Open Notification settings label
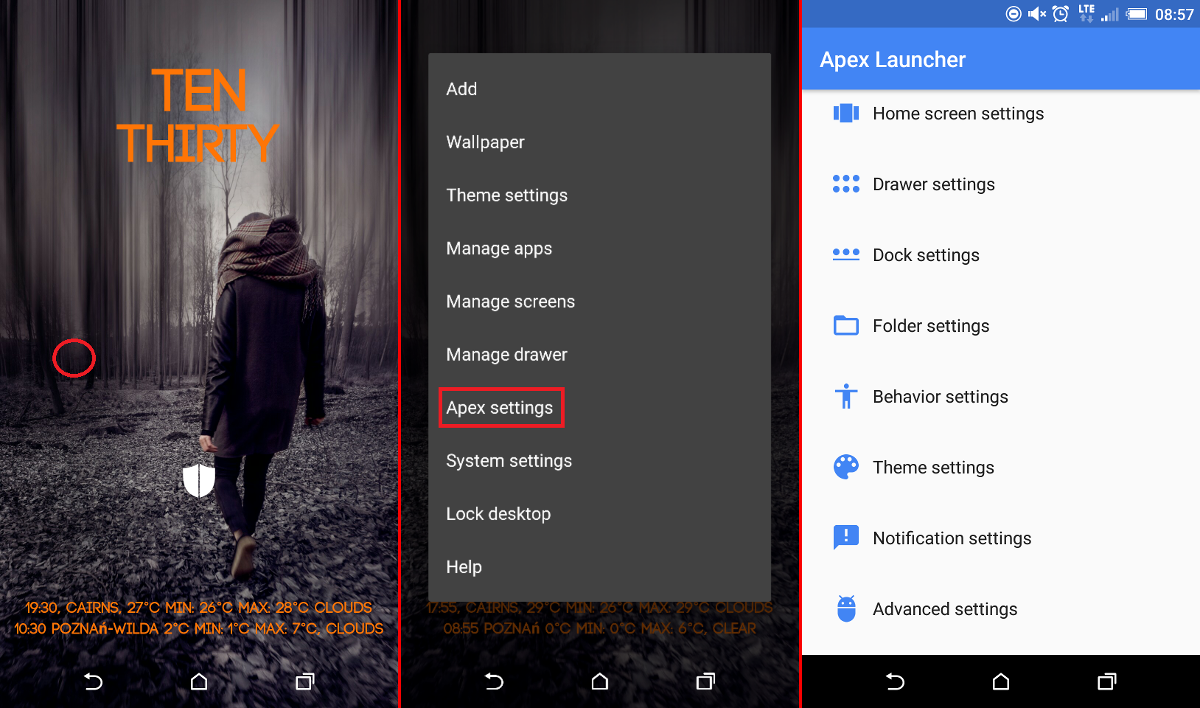This screenshot has height=708, width=1200. click(952, 539)
